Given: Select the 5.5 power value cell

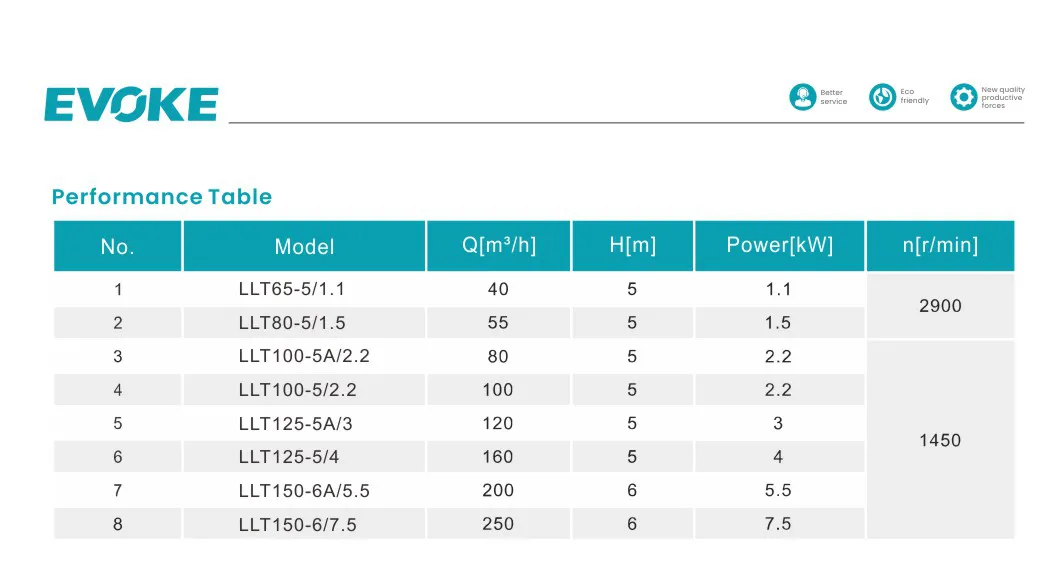Looking at the screenshot, I should [779, 490].
